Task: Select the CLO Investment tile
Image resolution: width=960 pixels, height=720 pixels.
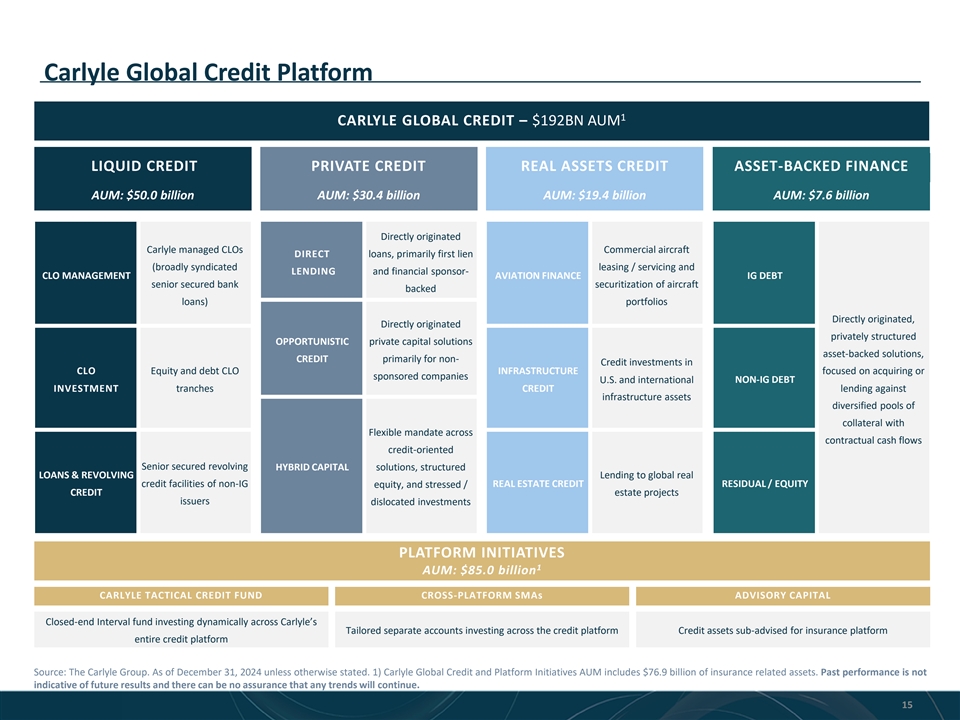Action: [x=85, y=380]
